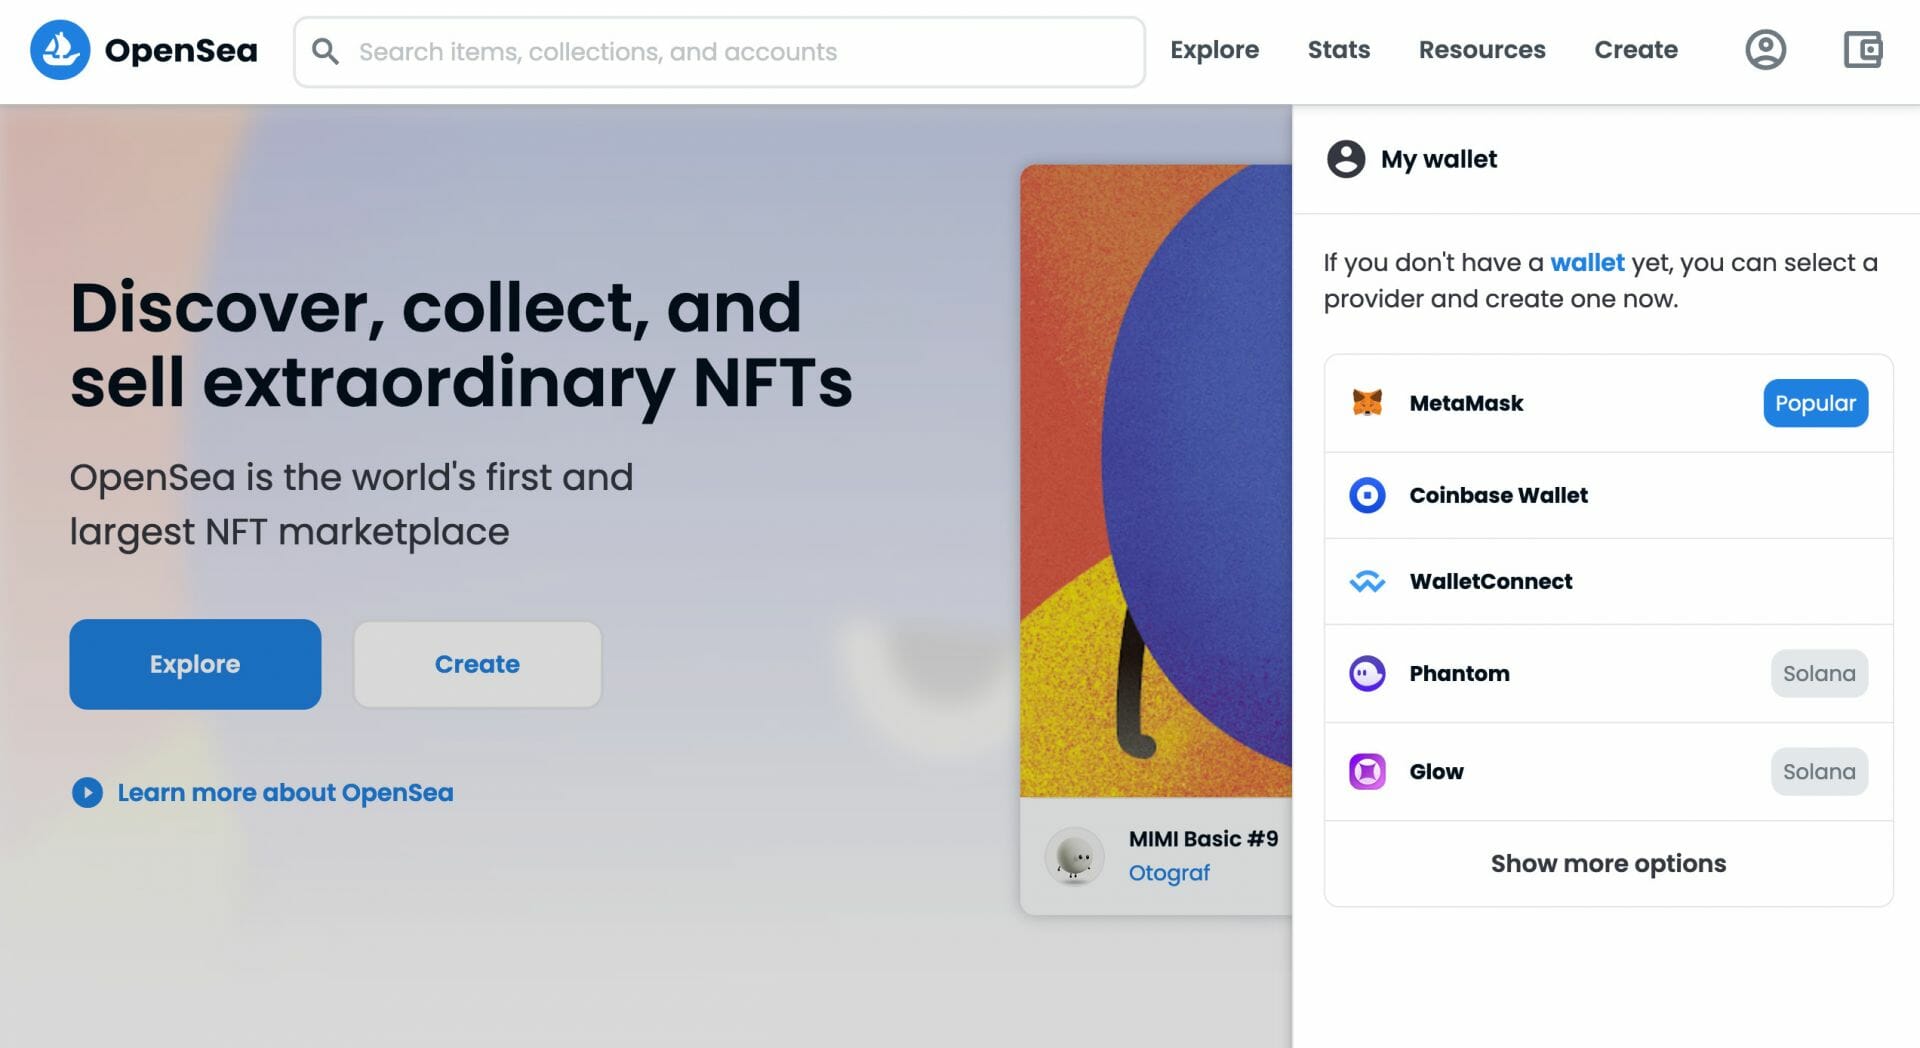Choose the Phantom wallet label
The image size is (1920, 1048).
(x=1459, y=673)
